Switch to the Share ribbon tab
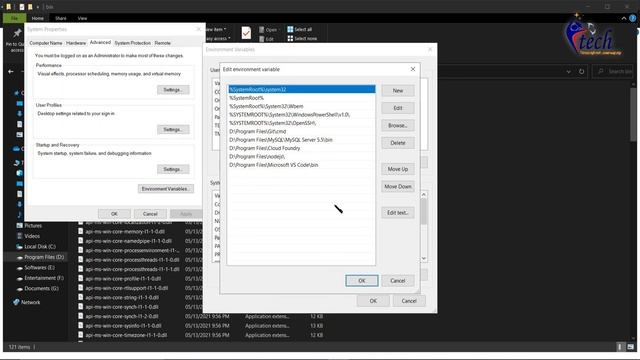The height and width of the screenshot is (360, 640). 61,18
